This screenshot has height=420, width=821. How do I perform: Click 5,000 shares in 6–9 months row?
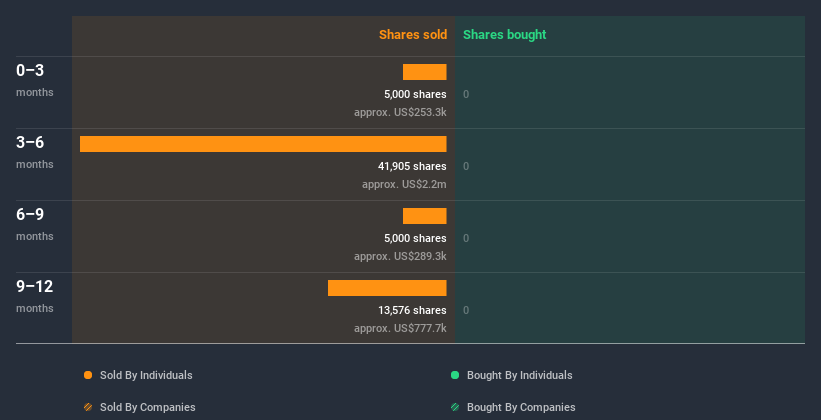[415, 238]
